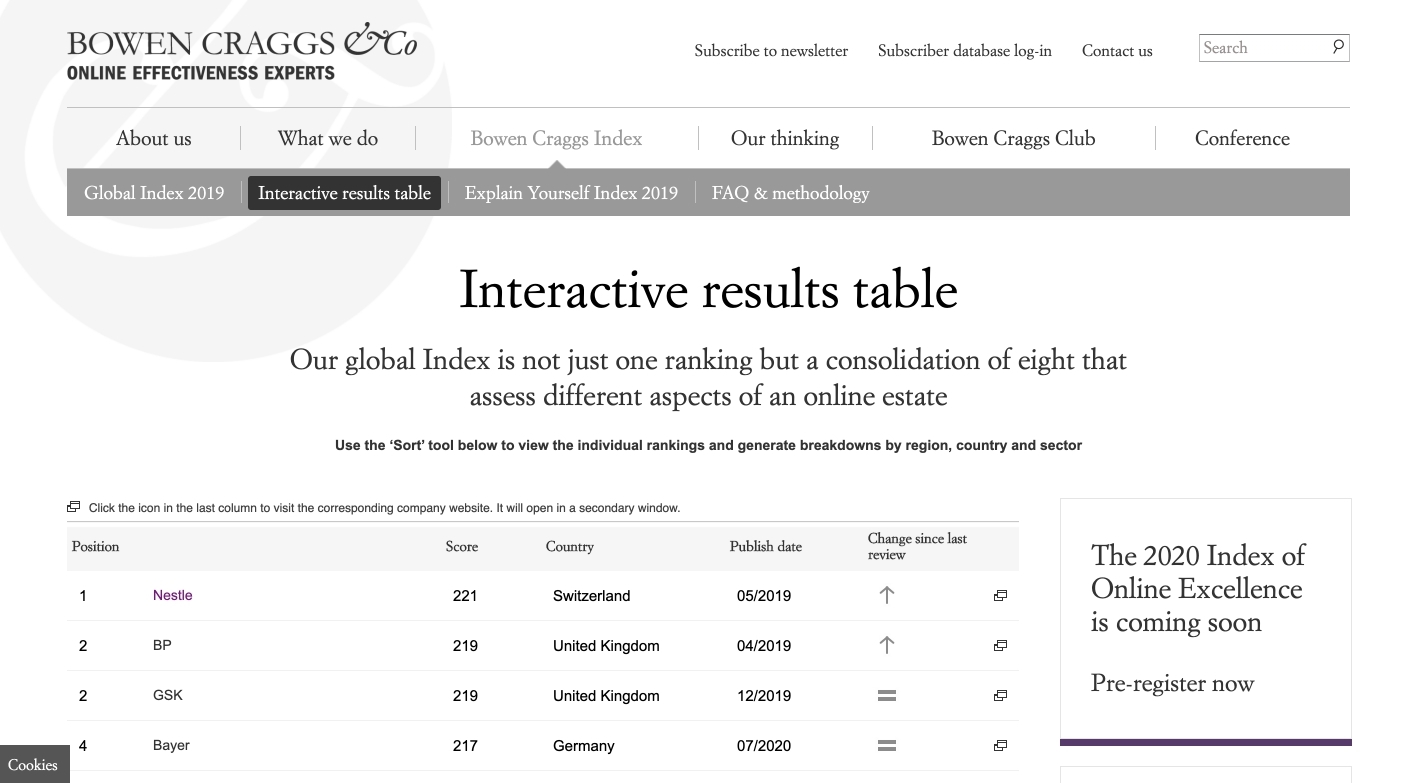The image size is (1418, 783).
Task: Click the upward change arrow in Nestle row
Action: point(886,595)
